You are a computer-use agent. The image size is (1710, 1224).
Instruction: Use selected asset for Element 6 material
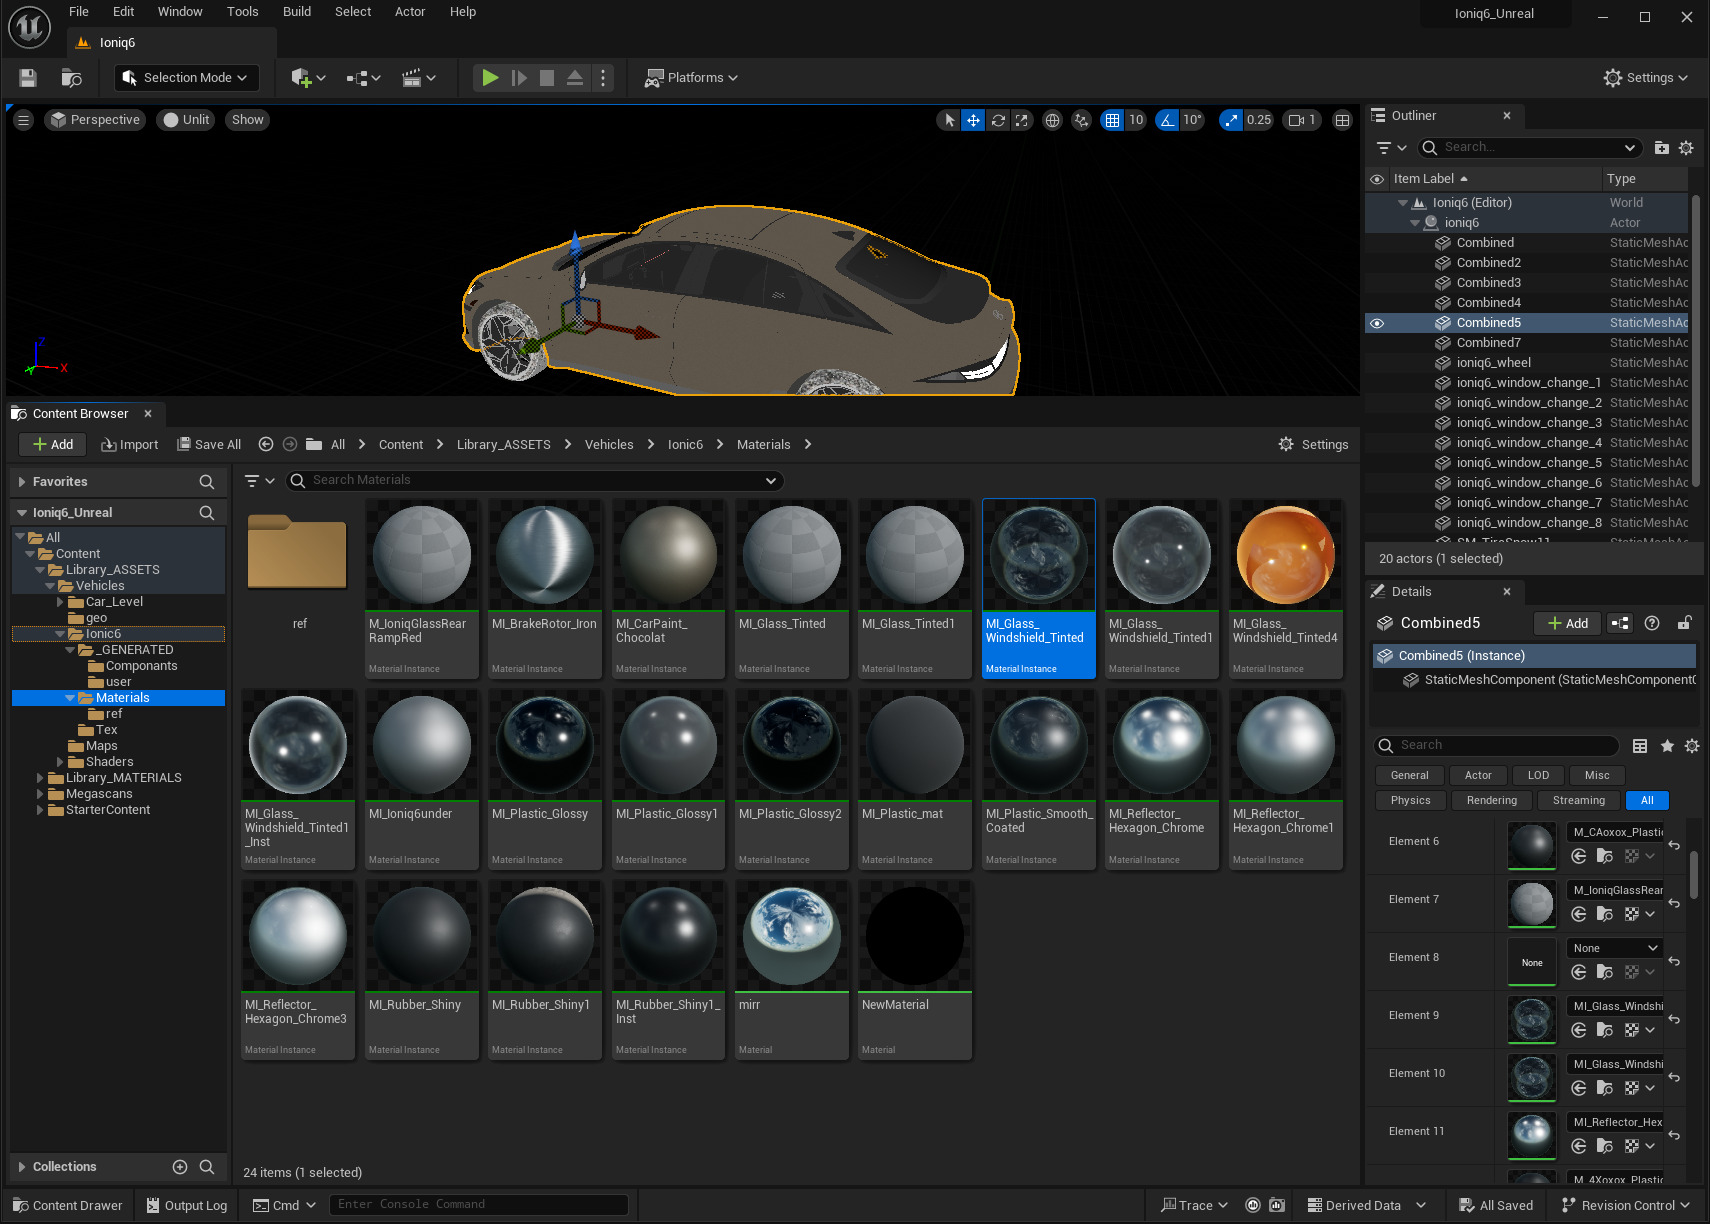click(x=1579, y=856)
